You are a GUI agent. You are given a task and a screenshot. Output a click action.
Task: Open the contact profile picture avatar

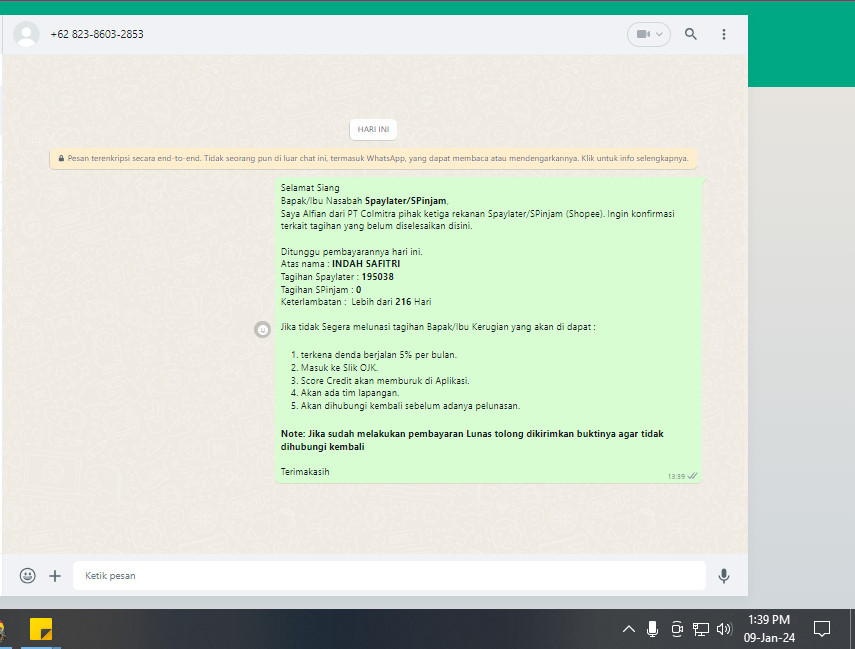click(26, 34)
